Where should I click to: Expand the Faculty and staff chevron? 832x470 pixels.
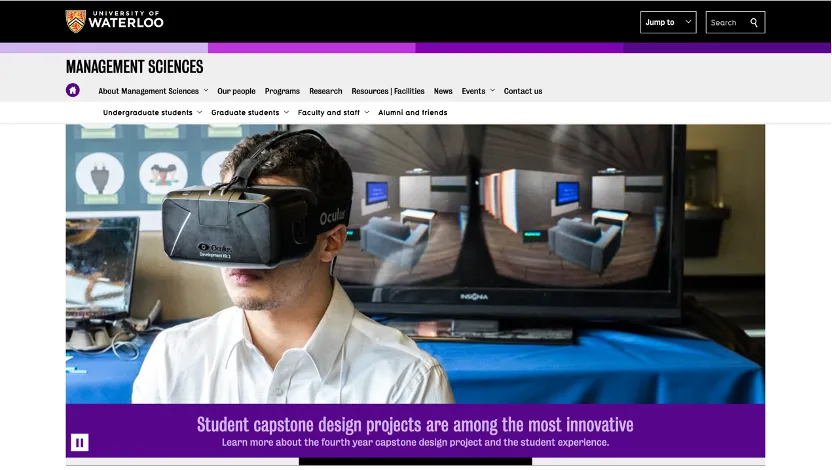(x=367, y=113)
